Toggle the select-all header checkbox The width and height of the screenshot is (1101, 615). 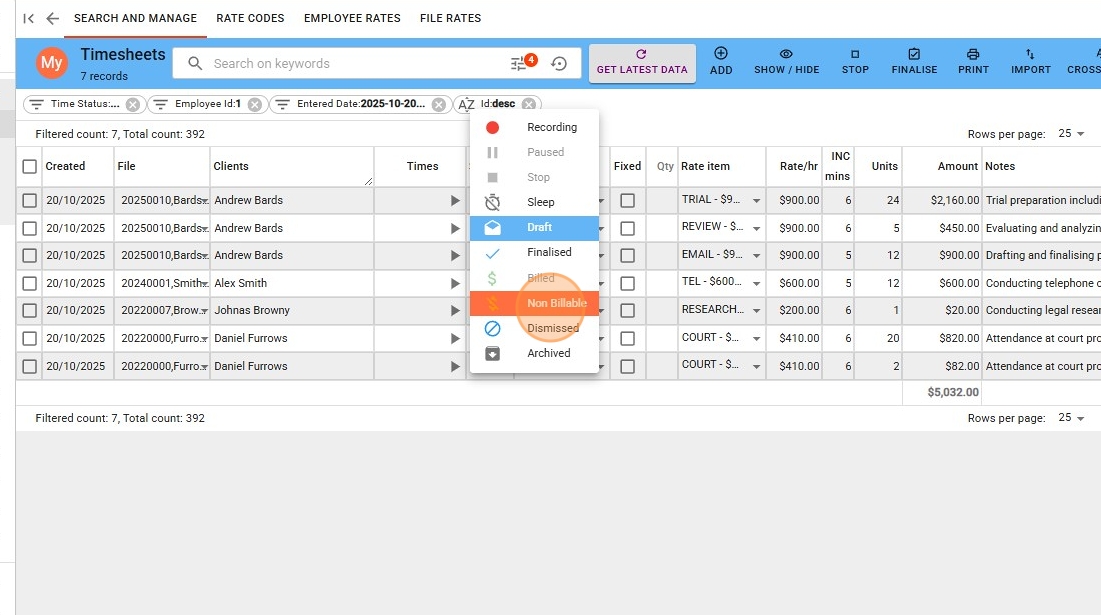click(x=29, y=166)
